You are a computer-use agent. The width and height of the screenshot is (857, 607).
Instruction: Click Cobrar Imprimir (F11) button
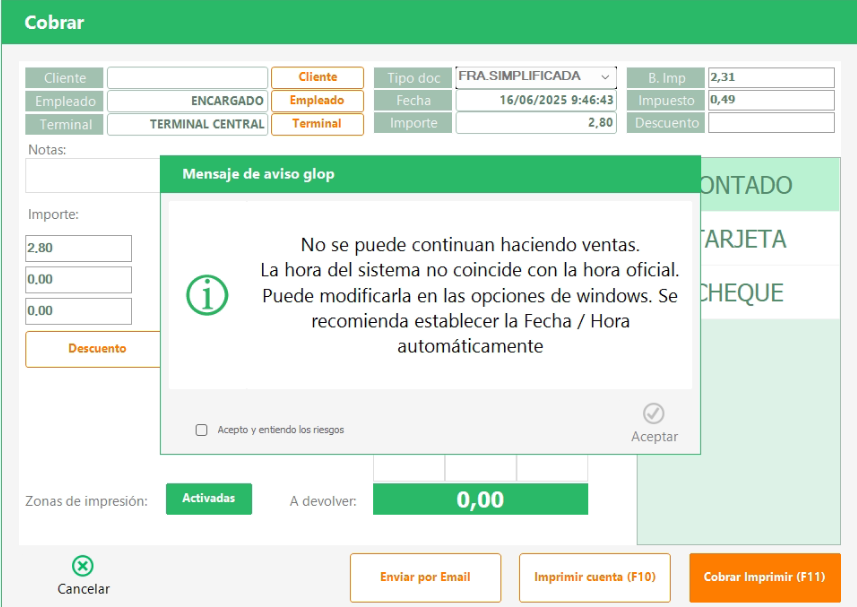[764, 577]
